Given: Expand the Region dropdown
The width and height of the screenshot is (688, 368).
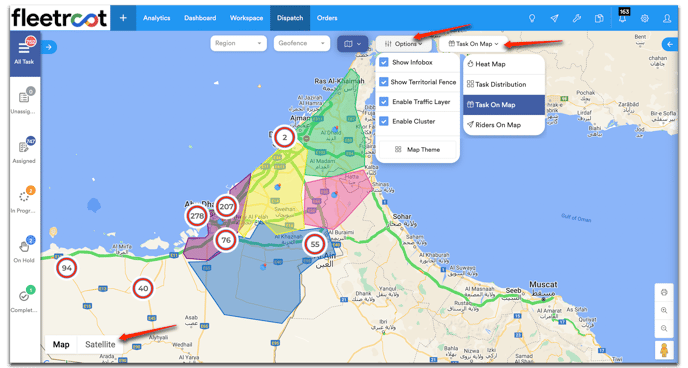Looking at the screenshot, I should click(x=238, y=43).
